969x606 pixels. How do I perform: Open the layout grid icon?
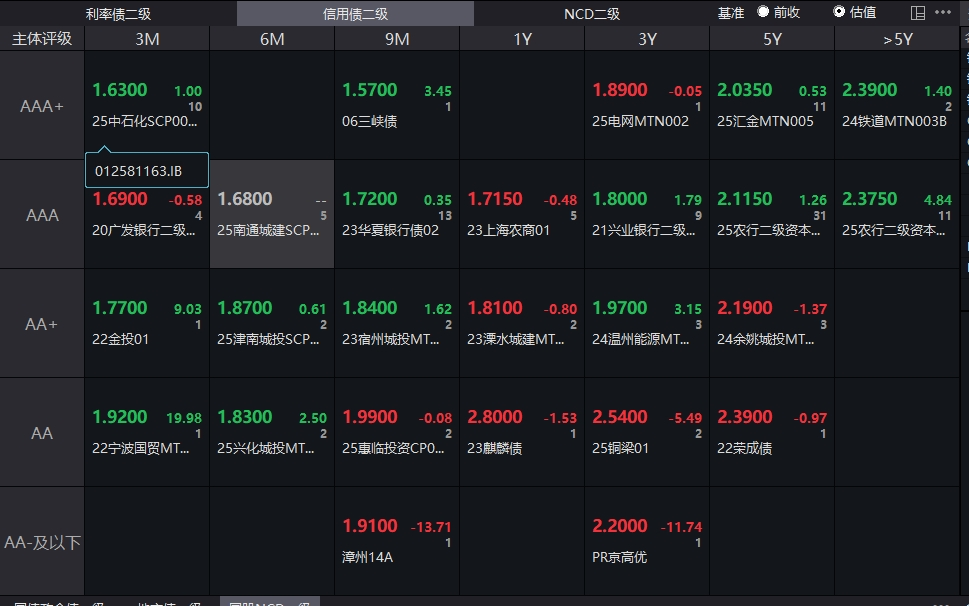coord(918,13)
